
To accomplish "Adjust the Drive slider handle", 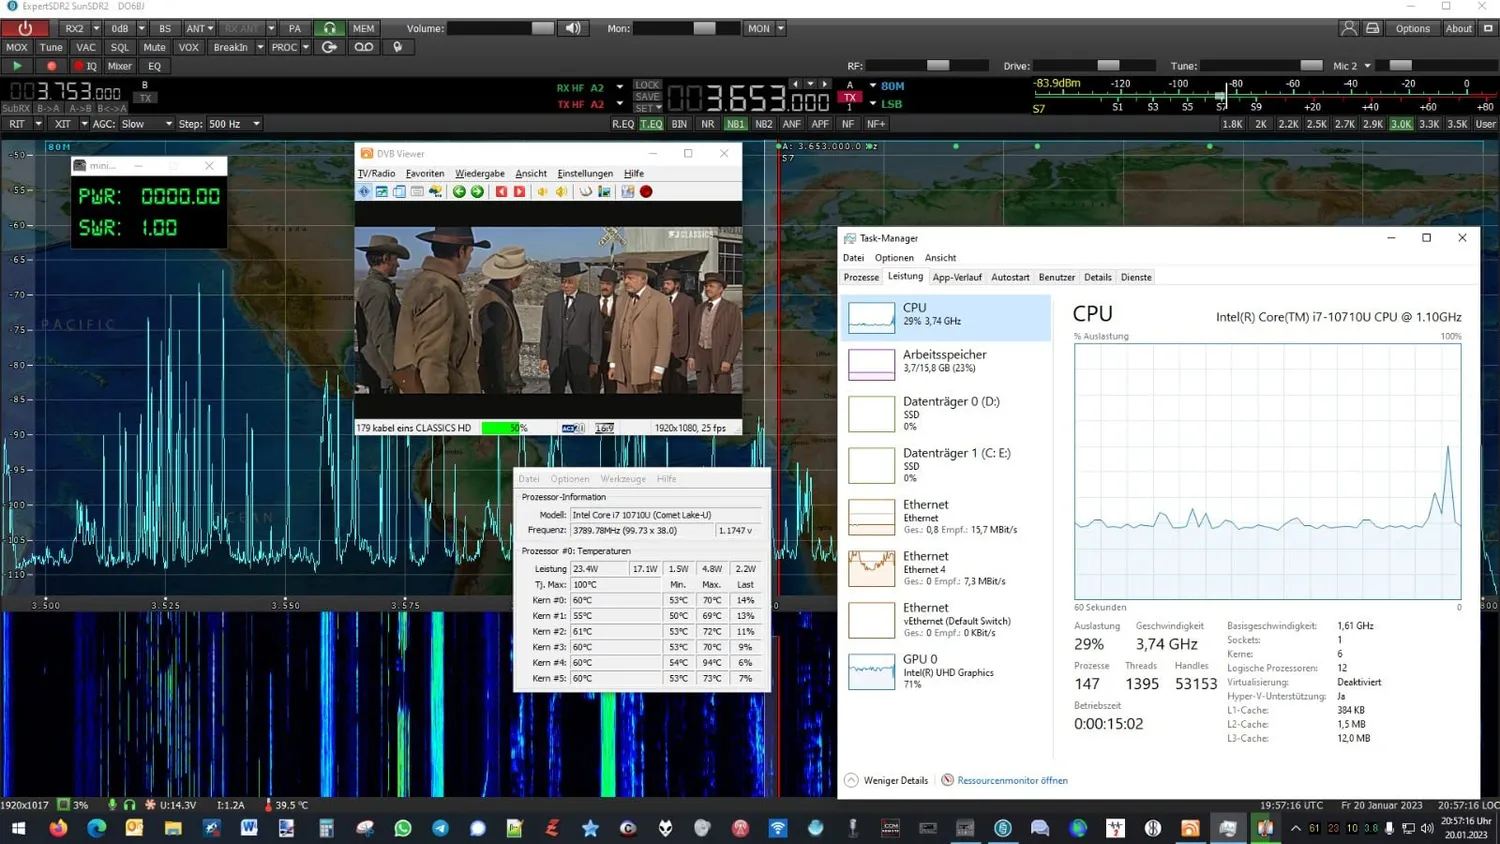I will (x=1108, y=66).
